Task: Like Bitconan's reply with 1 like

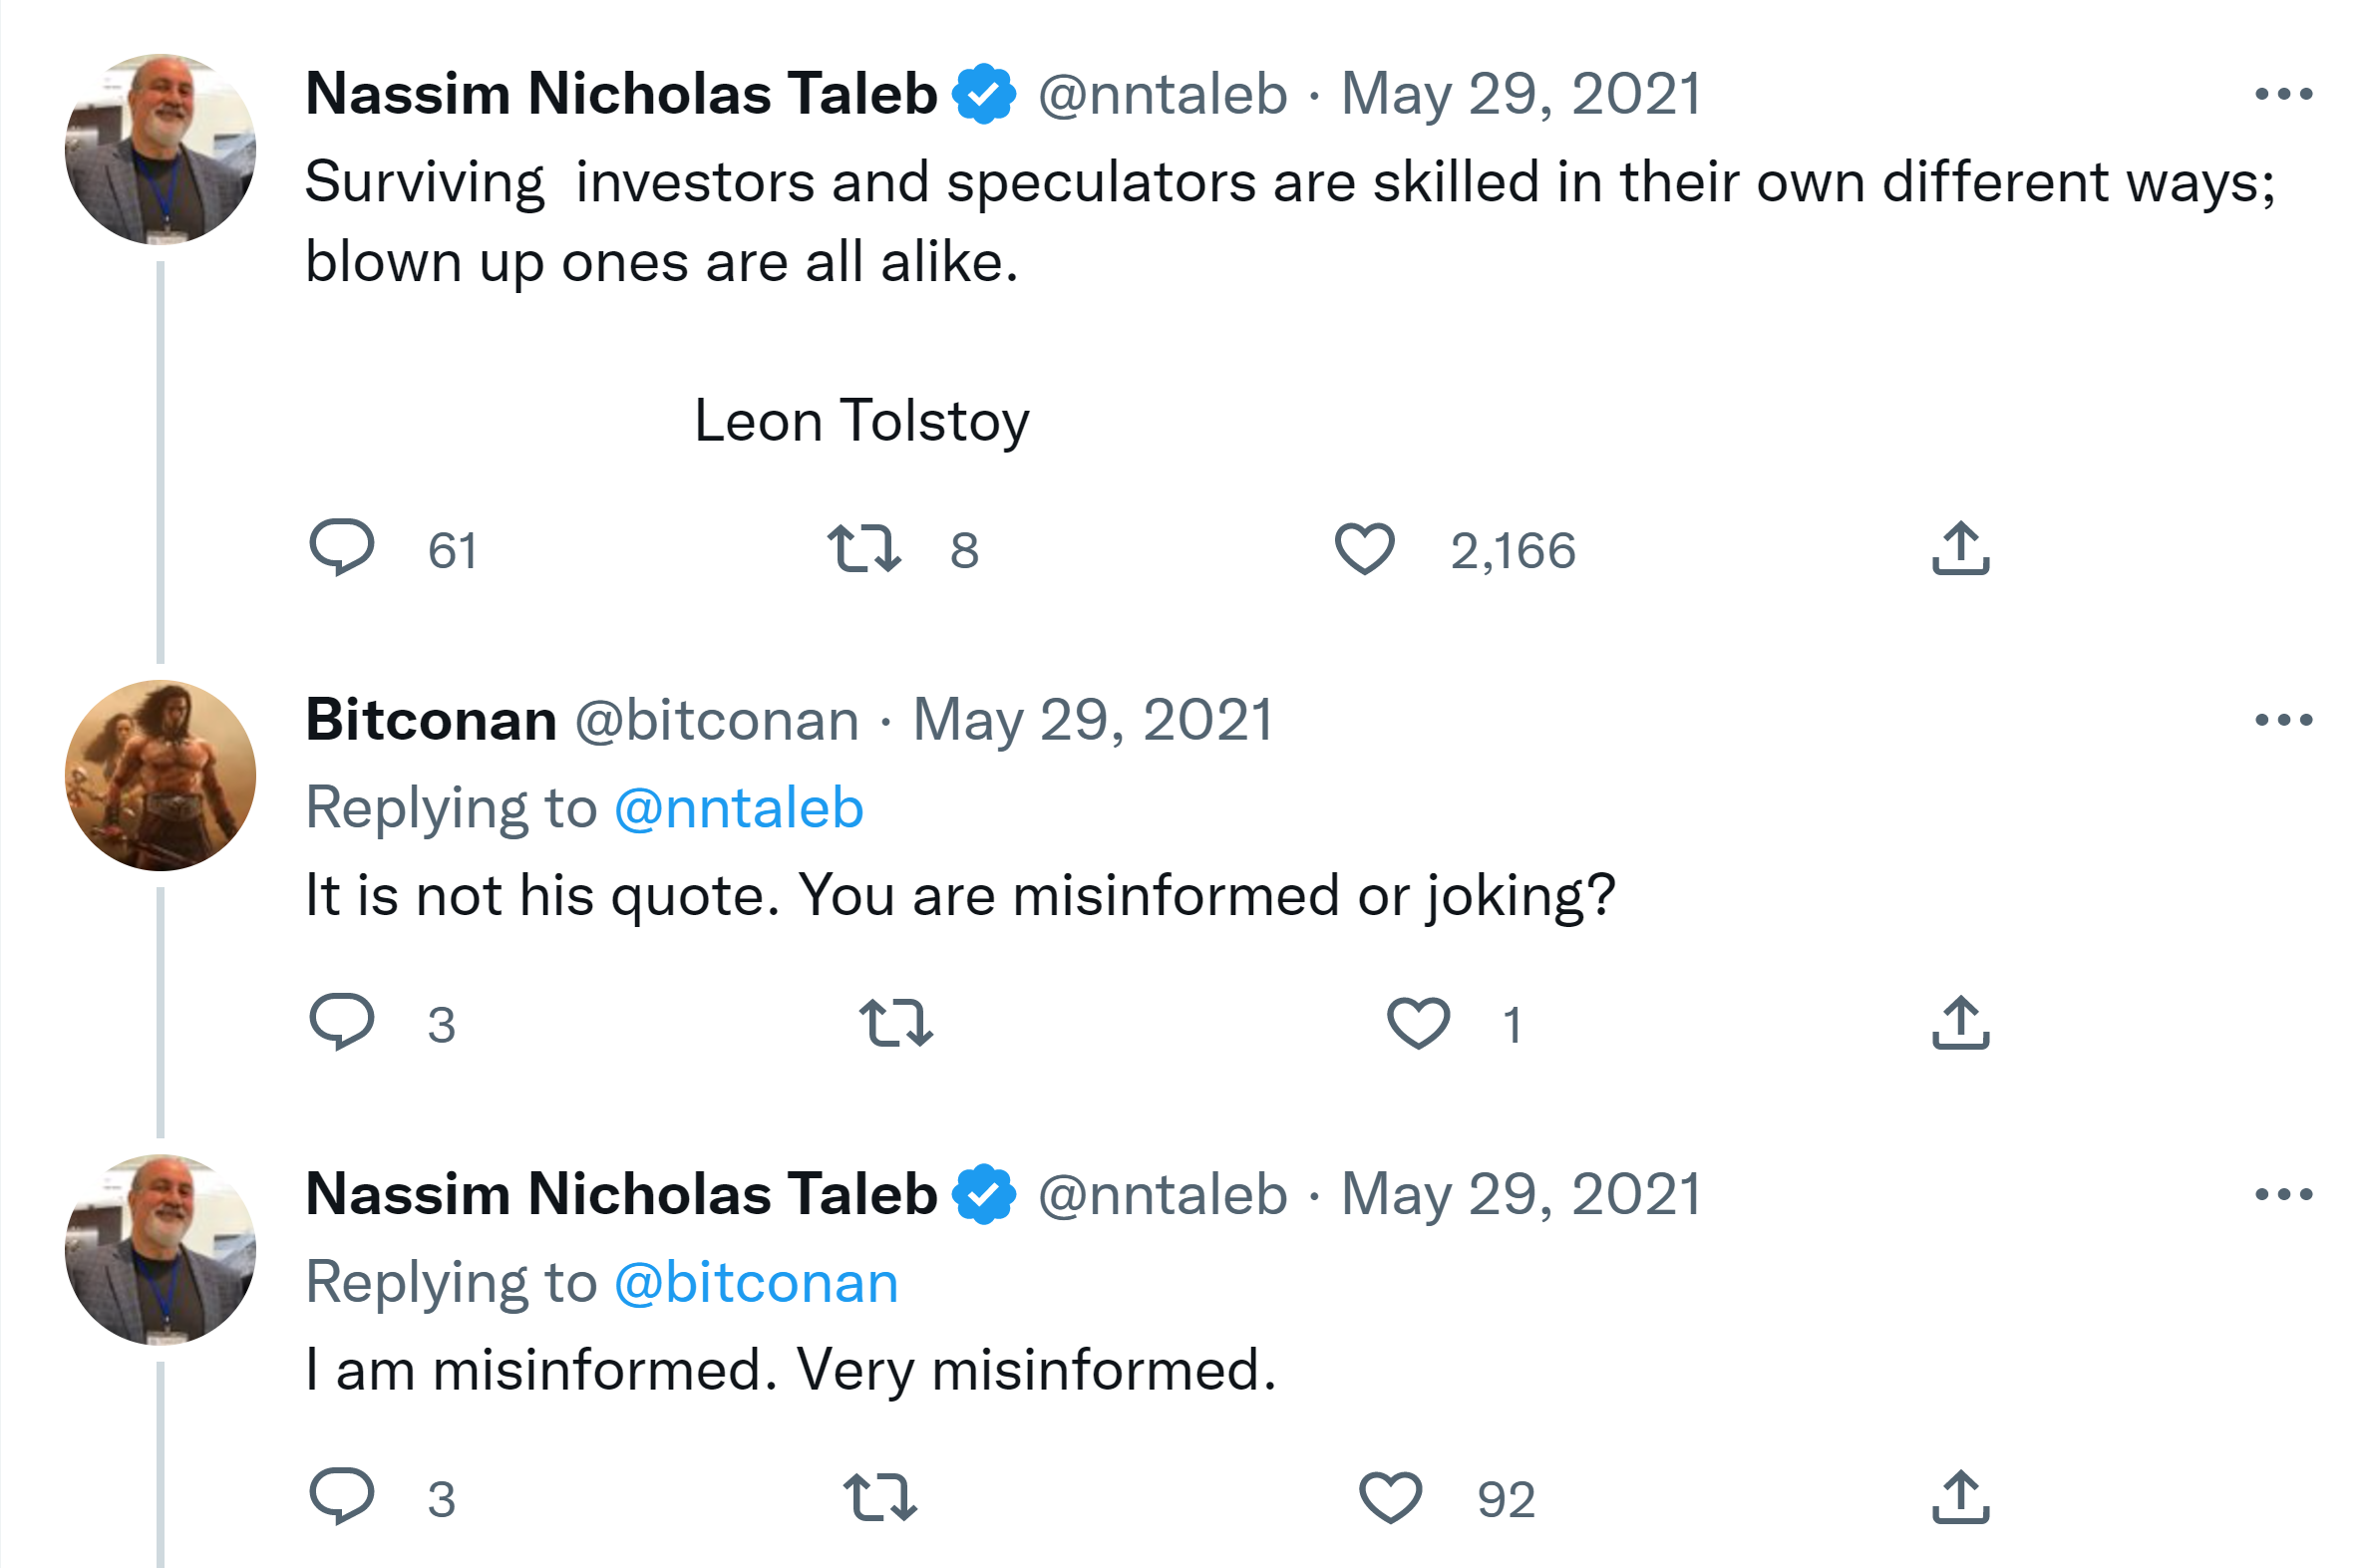Action: pyautogui.click(x=1418, y=1023)
